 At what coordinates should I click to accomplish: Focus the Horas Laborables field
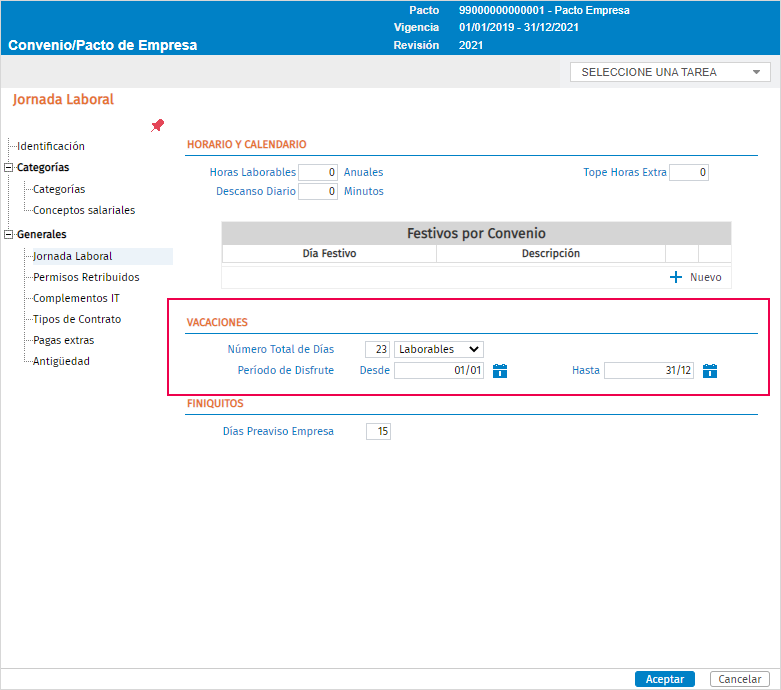pos(318,172)
